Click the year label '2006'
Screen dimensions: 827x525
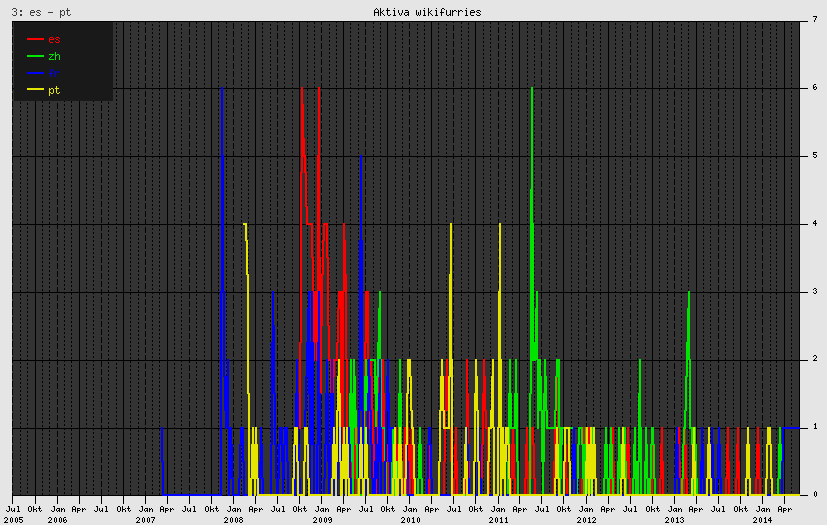click(x=57, y=520)
